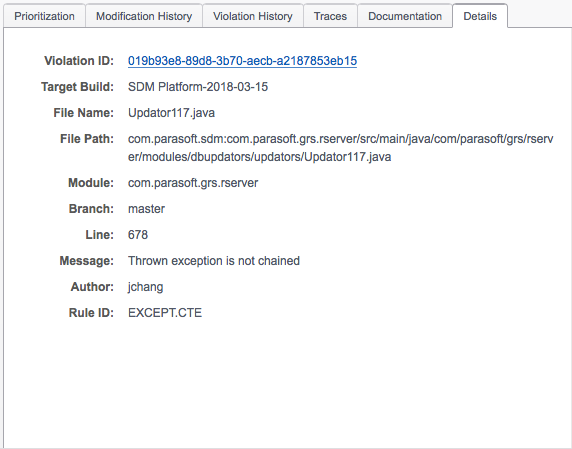
Task: Click the Message field label
Action: [86, 261]
